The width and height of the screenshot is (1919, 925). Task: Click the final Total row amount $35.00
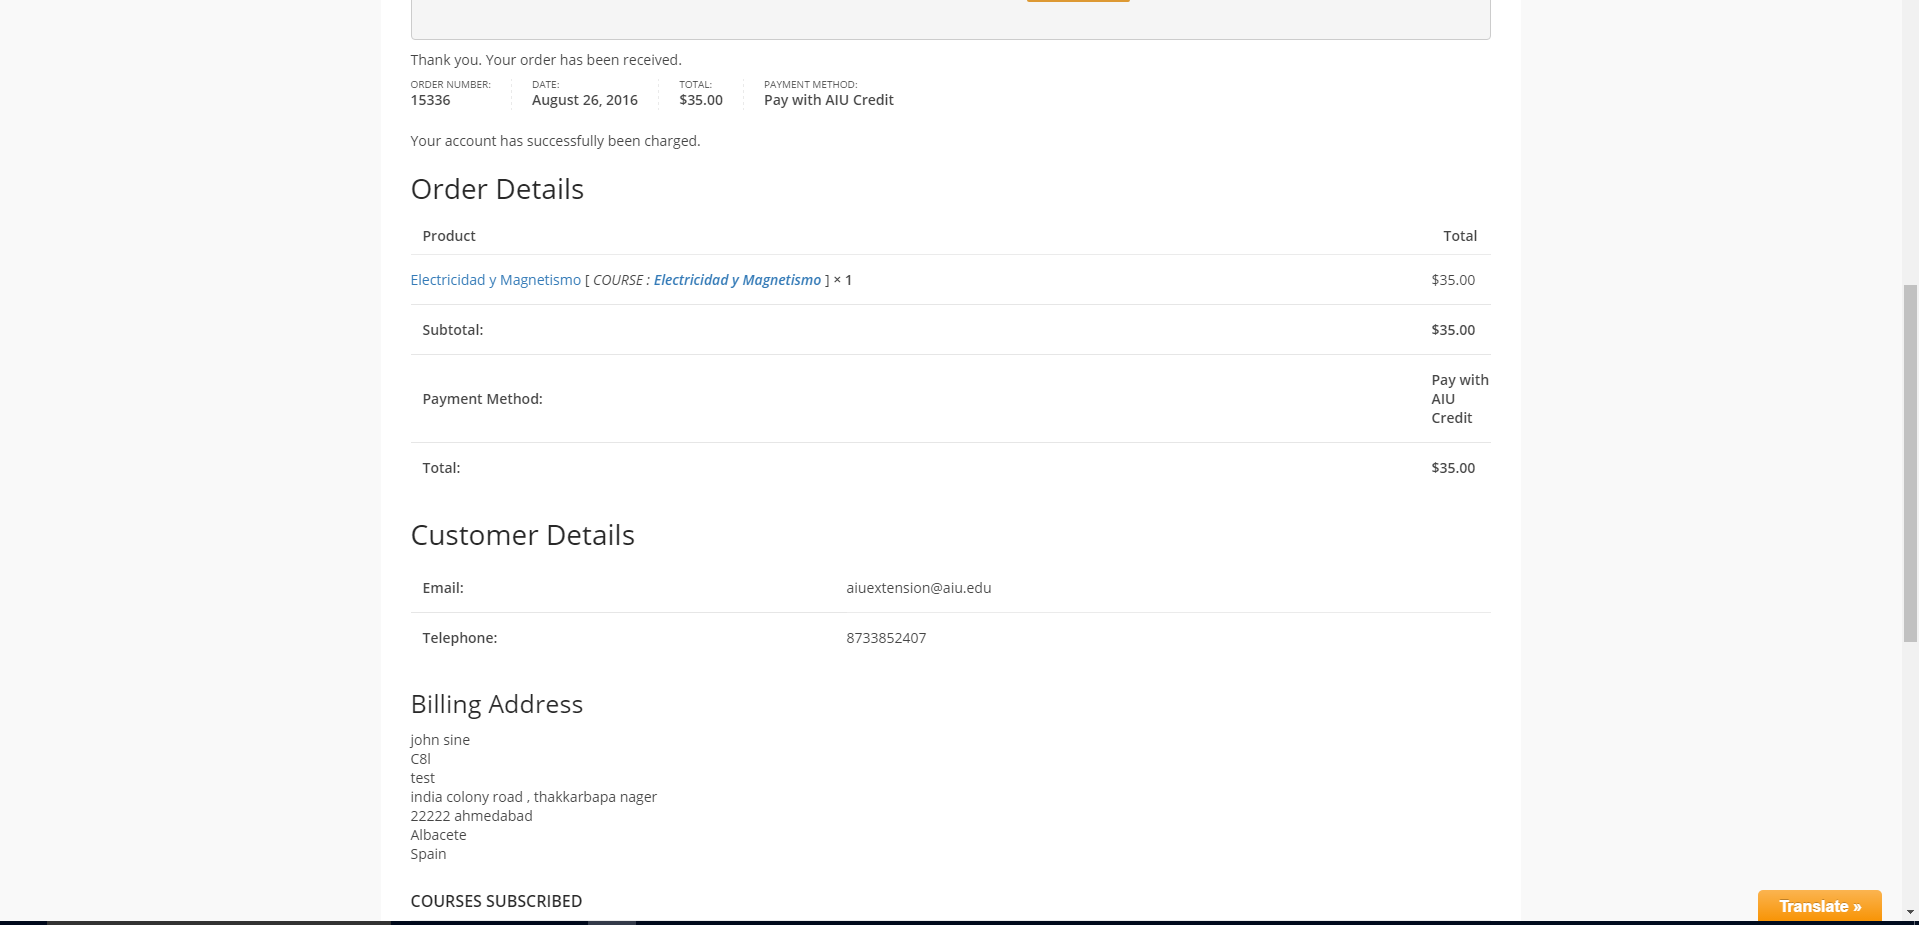pyautogui.click(x=1452, y=468)
